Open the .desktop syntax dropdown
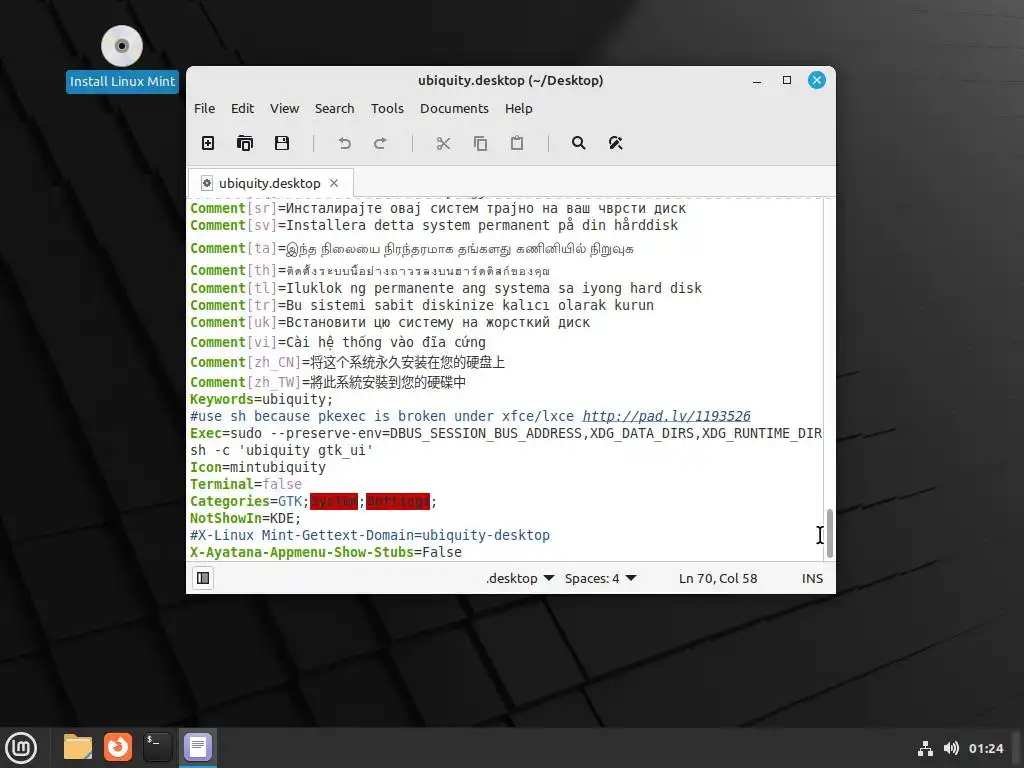 (x=520, y=579)
